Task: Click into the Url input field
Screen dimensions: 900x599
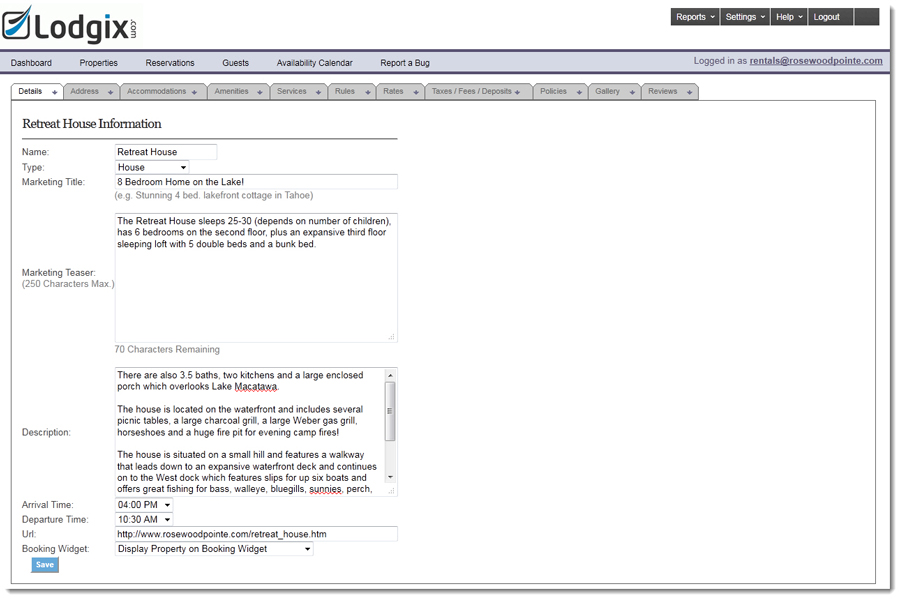Action: point(256,534)
